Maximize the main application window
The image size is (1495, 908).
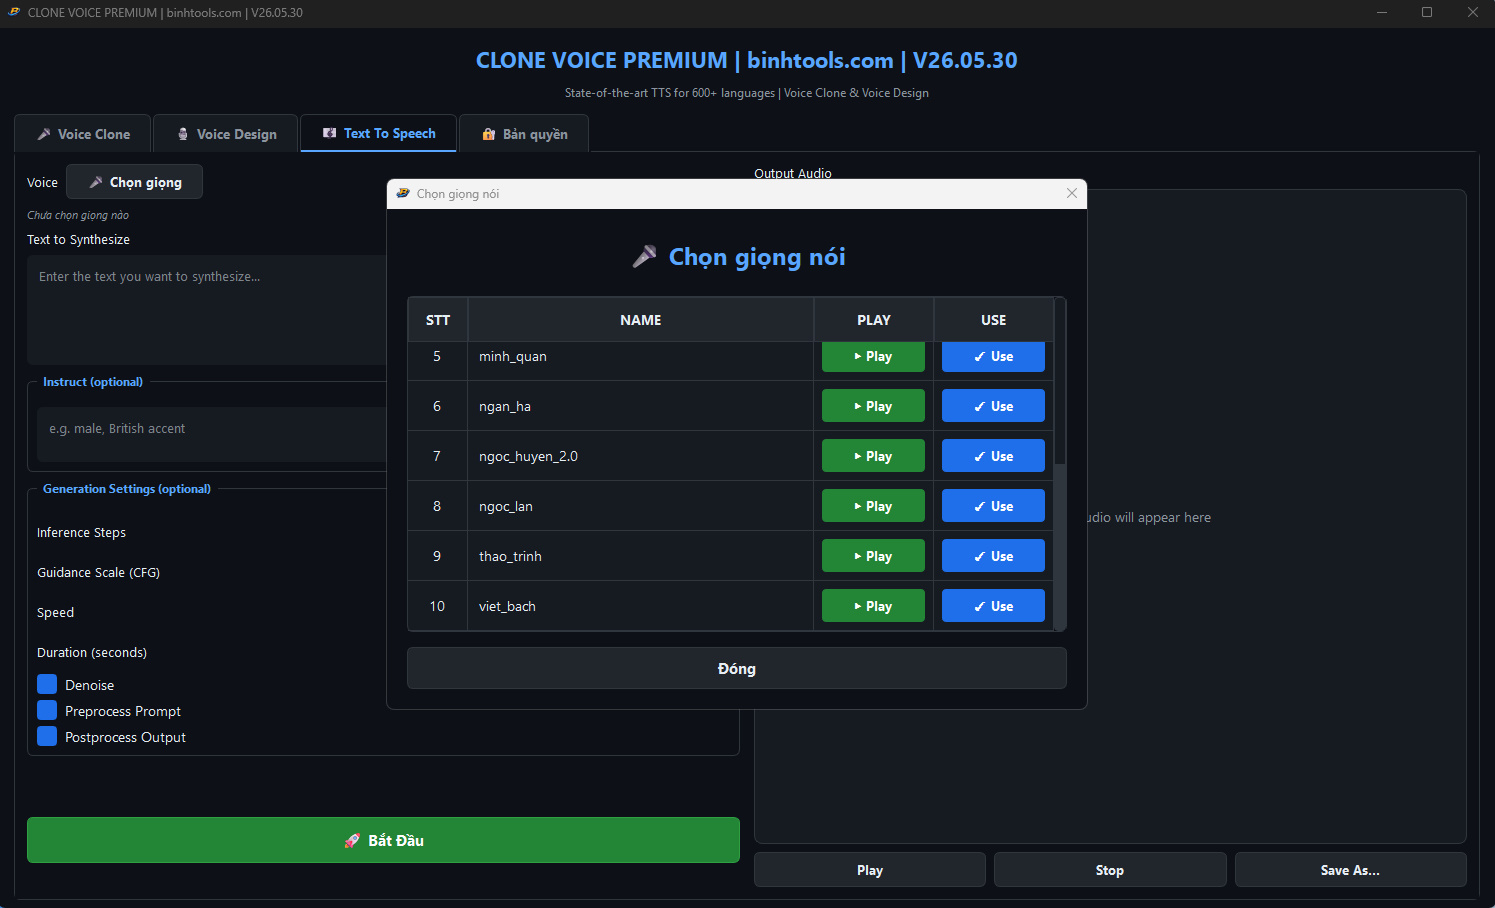click(x=1427, y=12)
